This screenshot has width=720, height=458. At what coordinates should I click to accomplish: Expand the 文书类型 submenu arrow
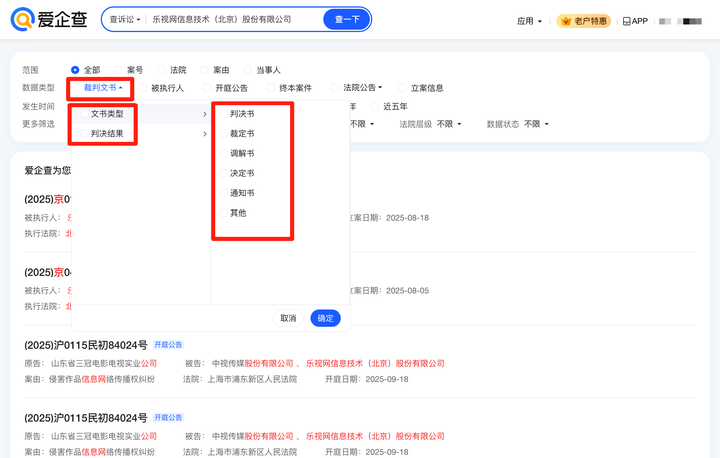(x=205, y=114)
